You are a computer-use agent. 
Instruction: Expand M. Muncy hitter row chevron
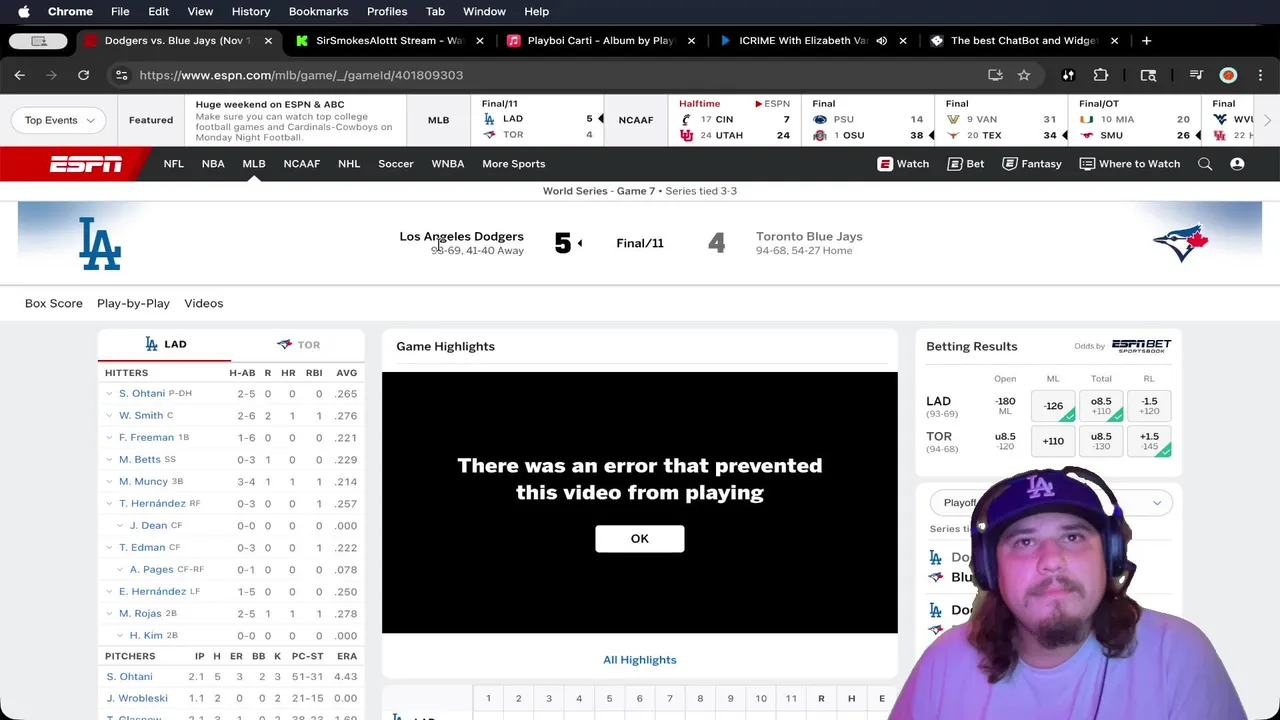(x=109, y=481)
